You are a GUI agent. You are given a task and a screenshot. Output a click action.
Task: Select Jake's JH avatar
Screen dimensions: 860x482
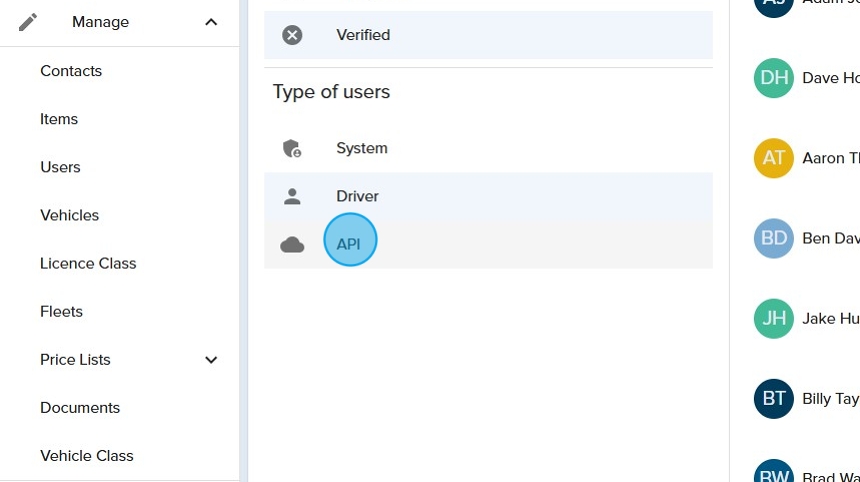click(773, 319)
